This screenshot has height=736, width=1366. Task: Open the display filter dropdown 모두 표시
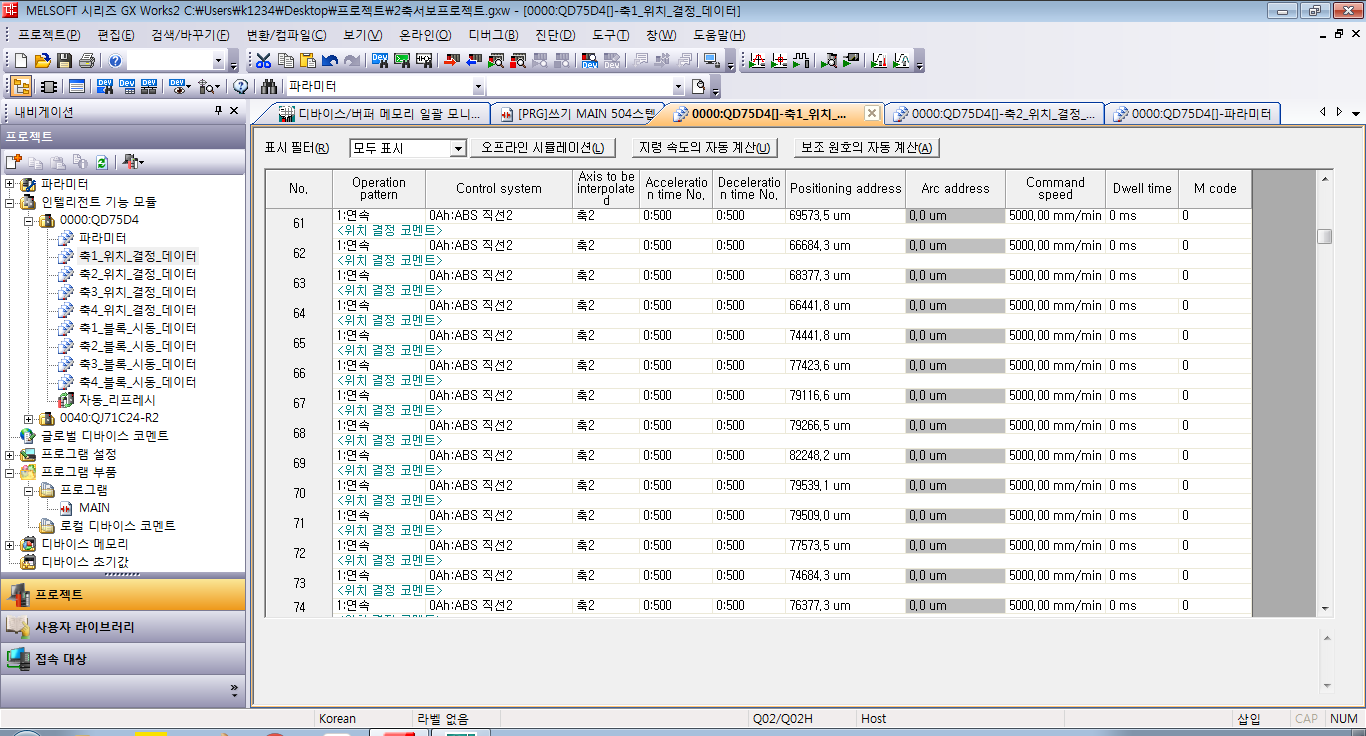point(459,148)
